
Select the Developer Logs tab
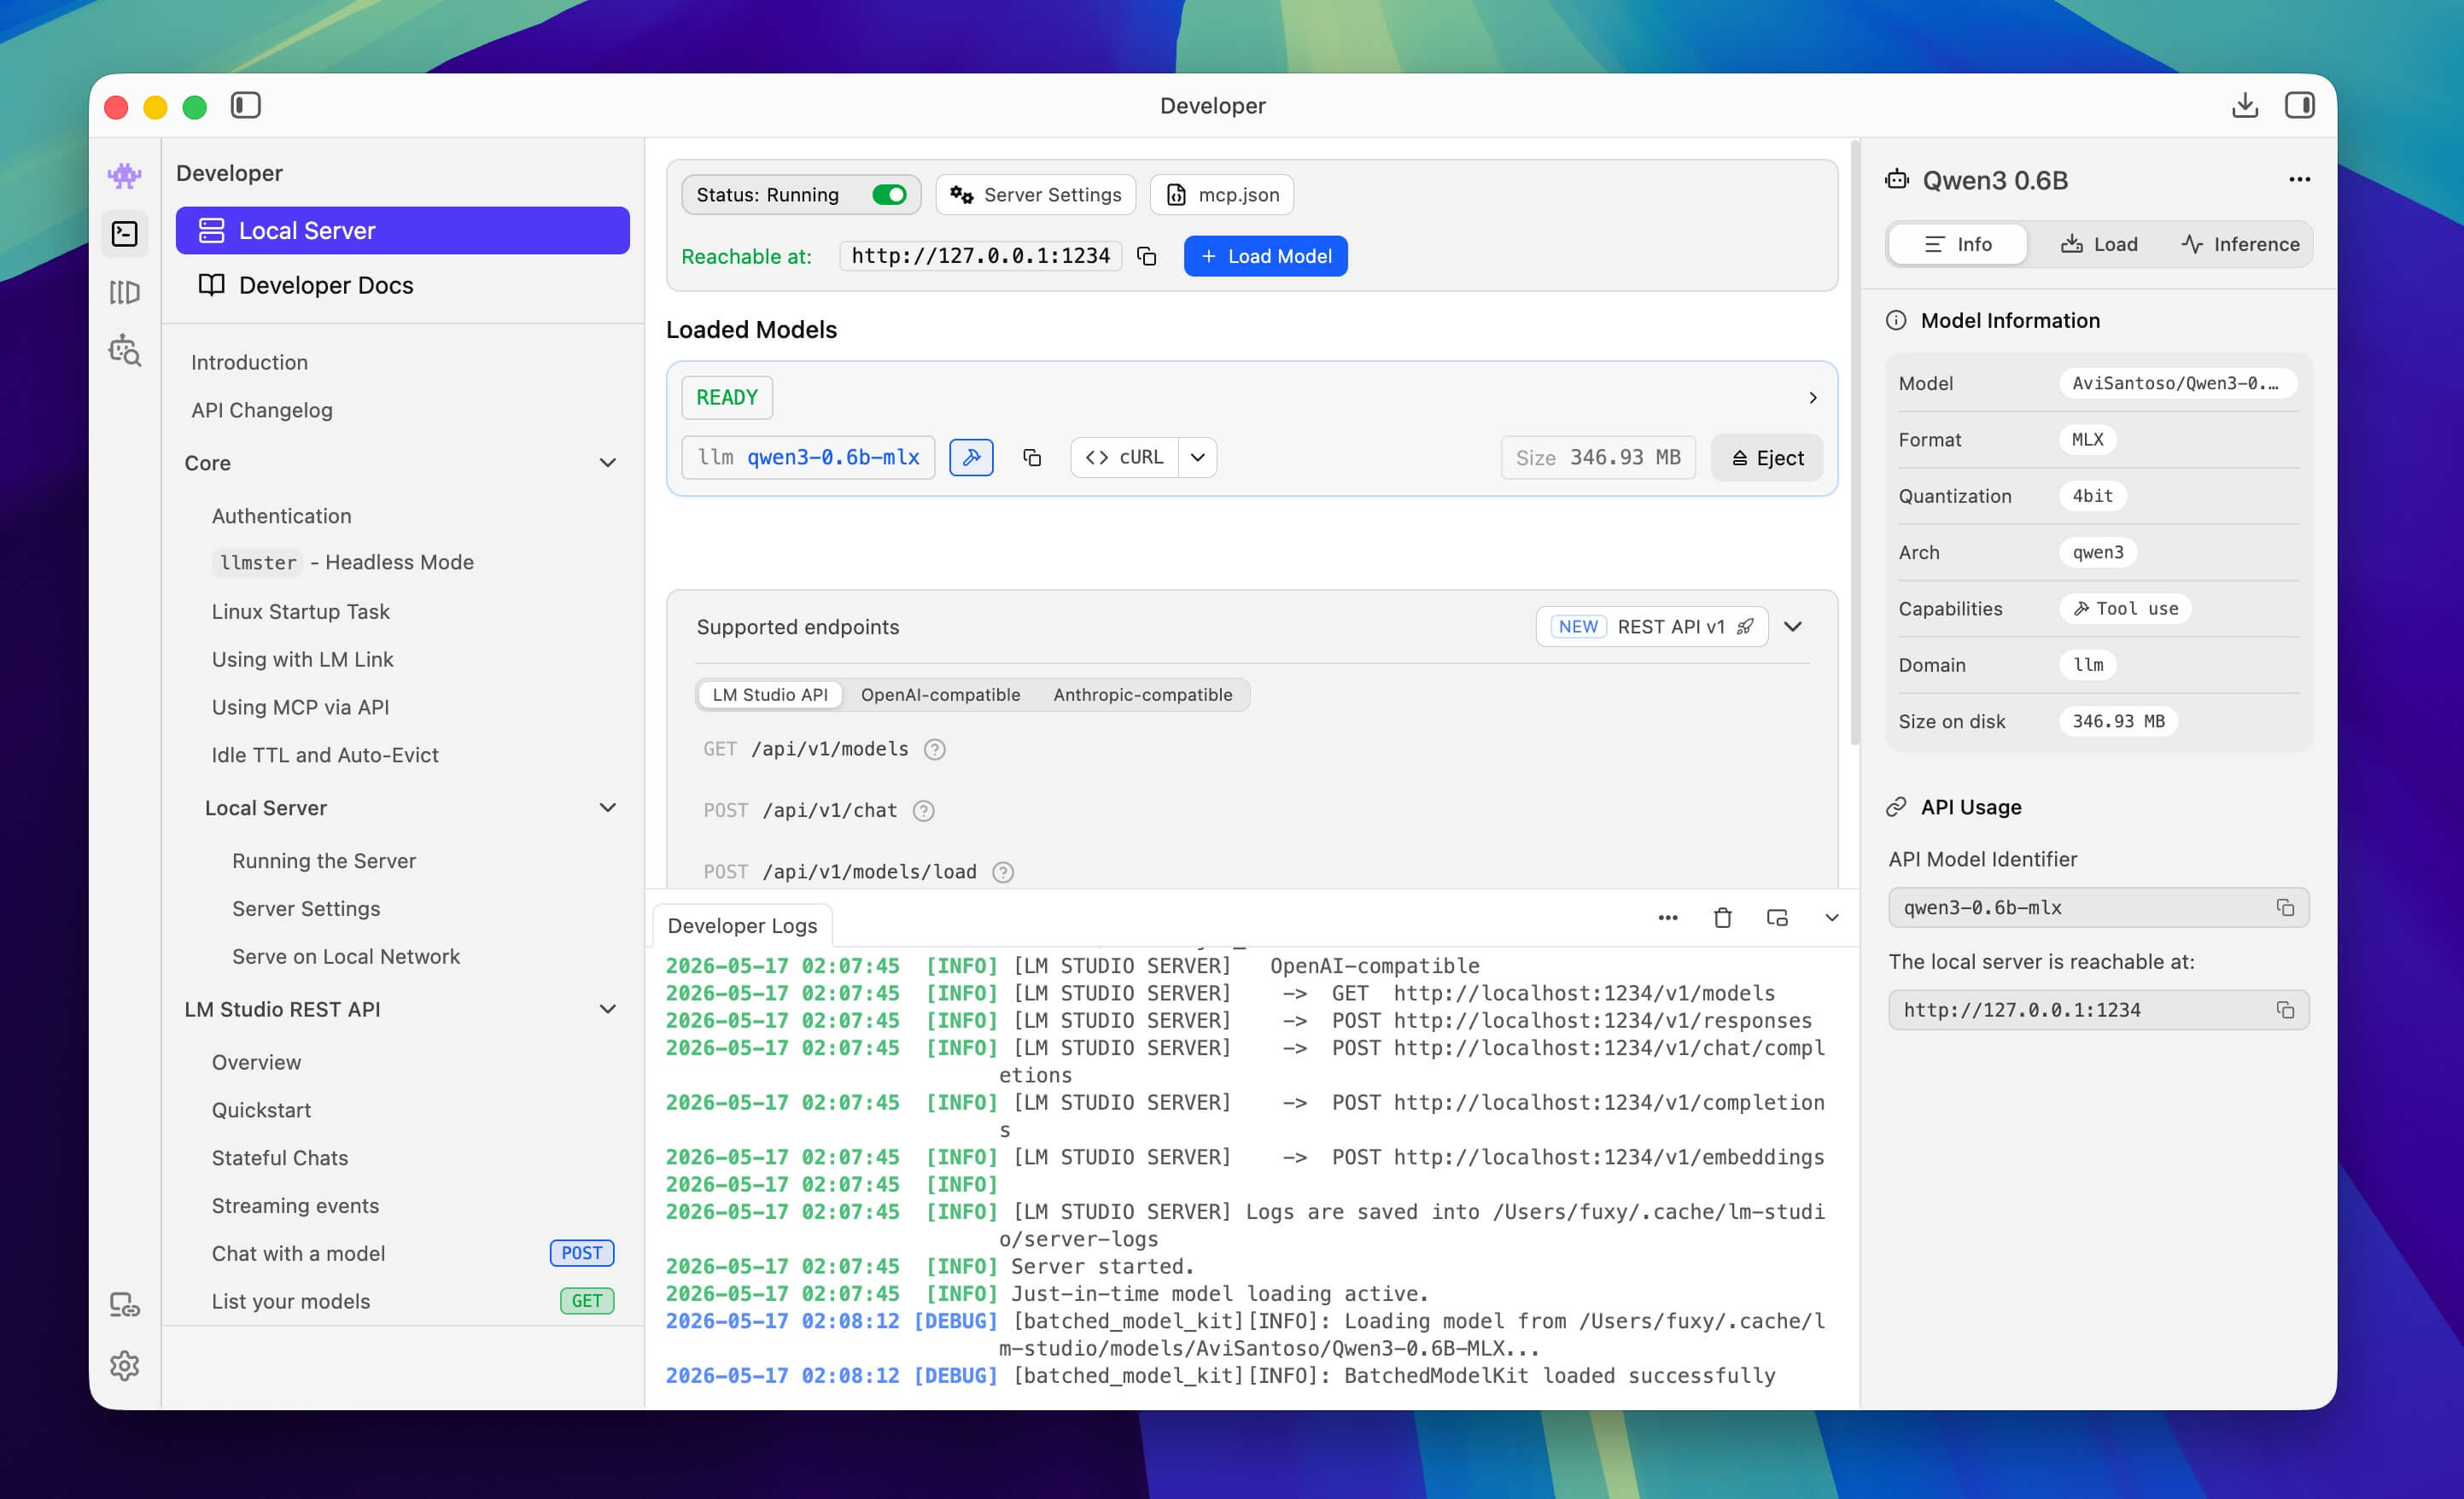pyautogui.click(x=742, y=925)
